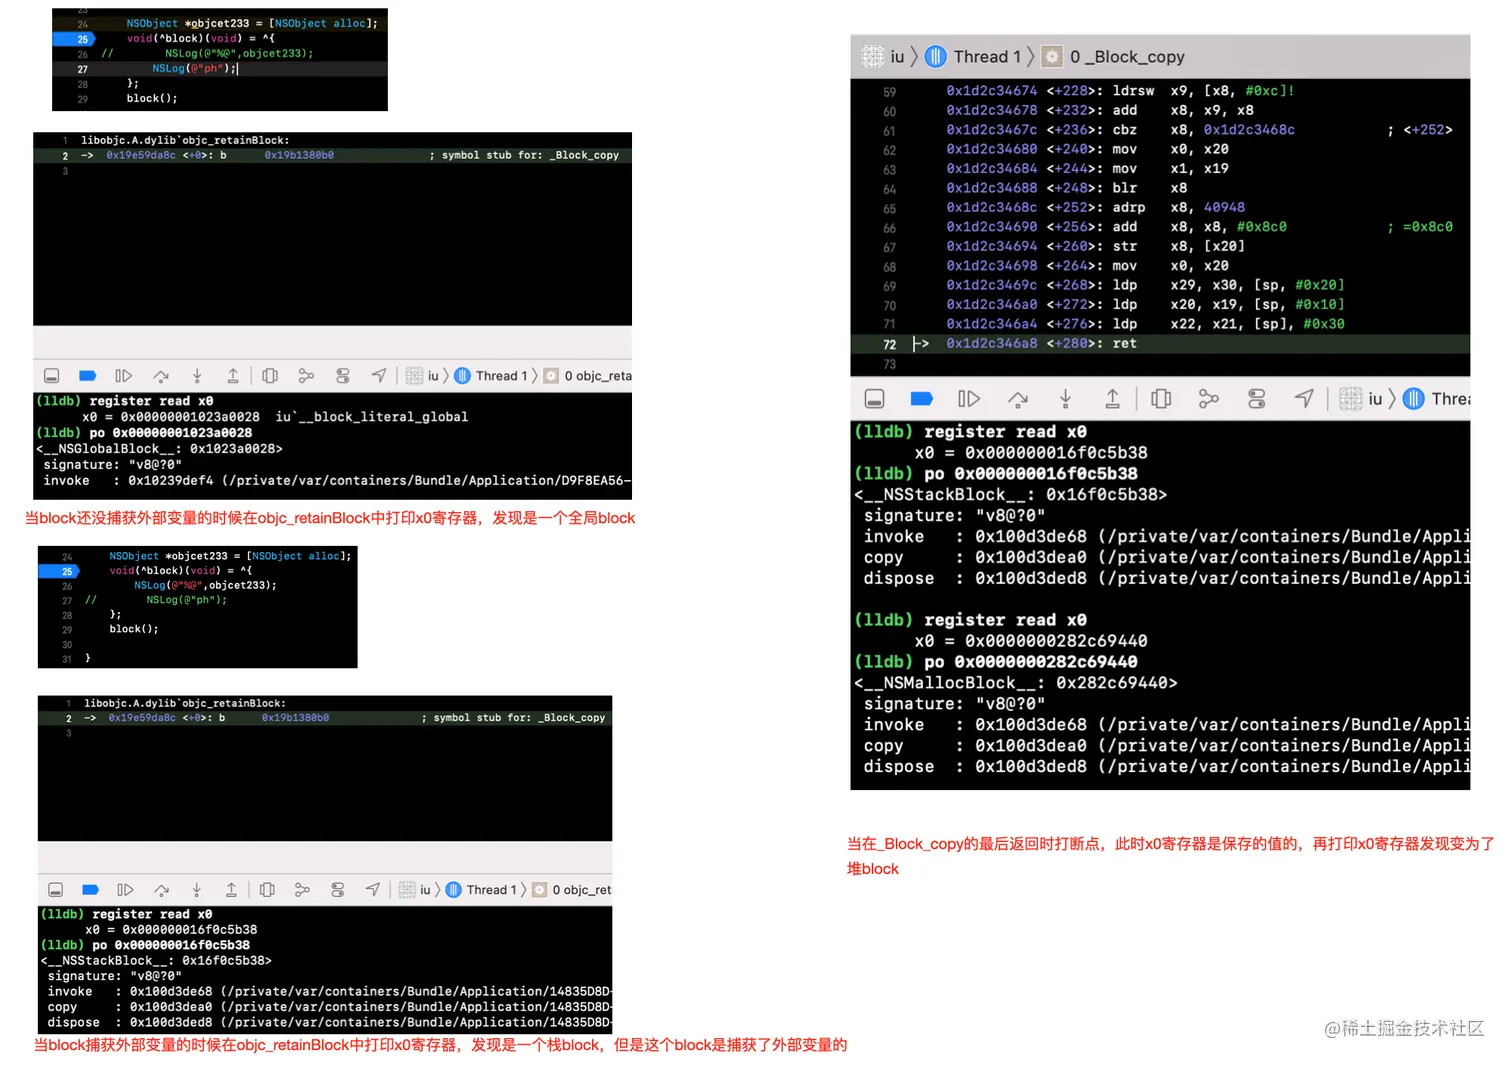This screenshot has width=1512, height=1066.
Task: Click the red caption ending with "堆block"
Action: click(1170, 856)
